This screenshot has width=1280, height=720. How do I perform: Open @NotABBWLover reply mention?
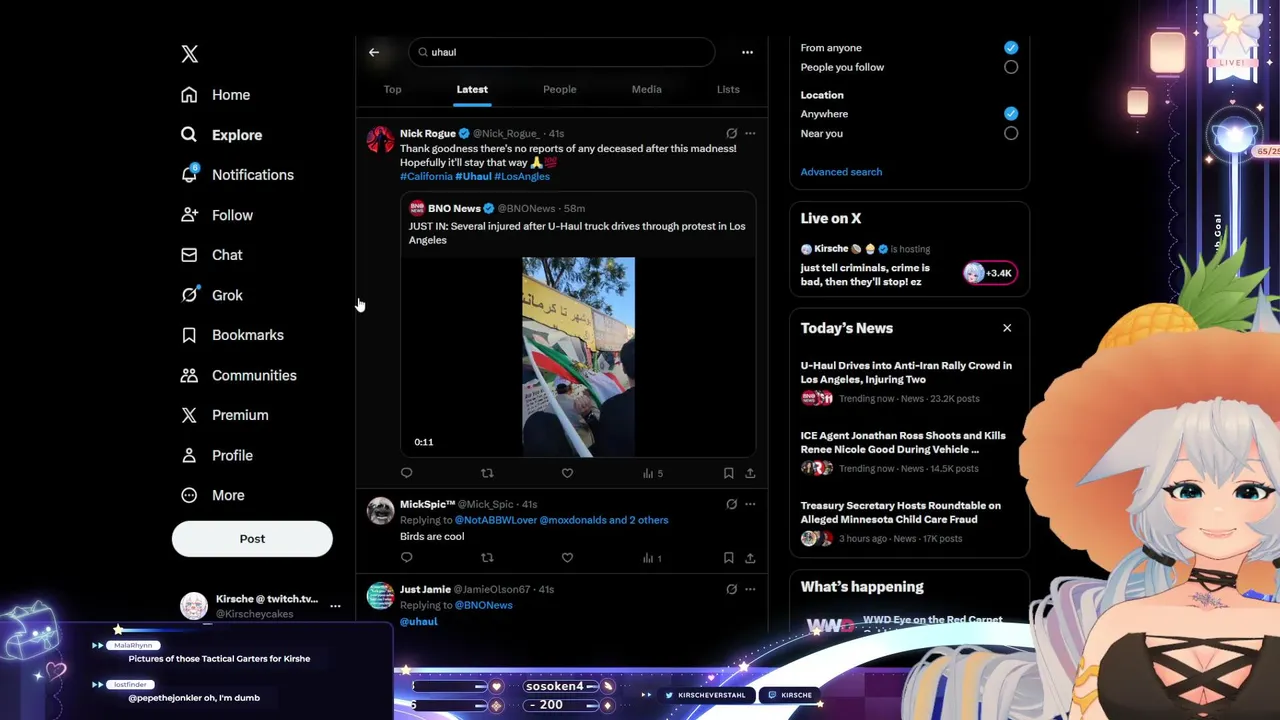pos(495,520)
